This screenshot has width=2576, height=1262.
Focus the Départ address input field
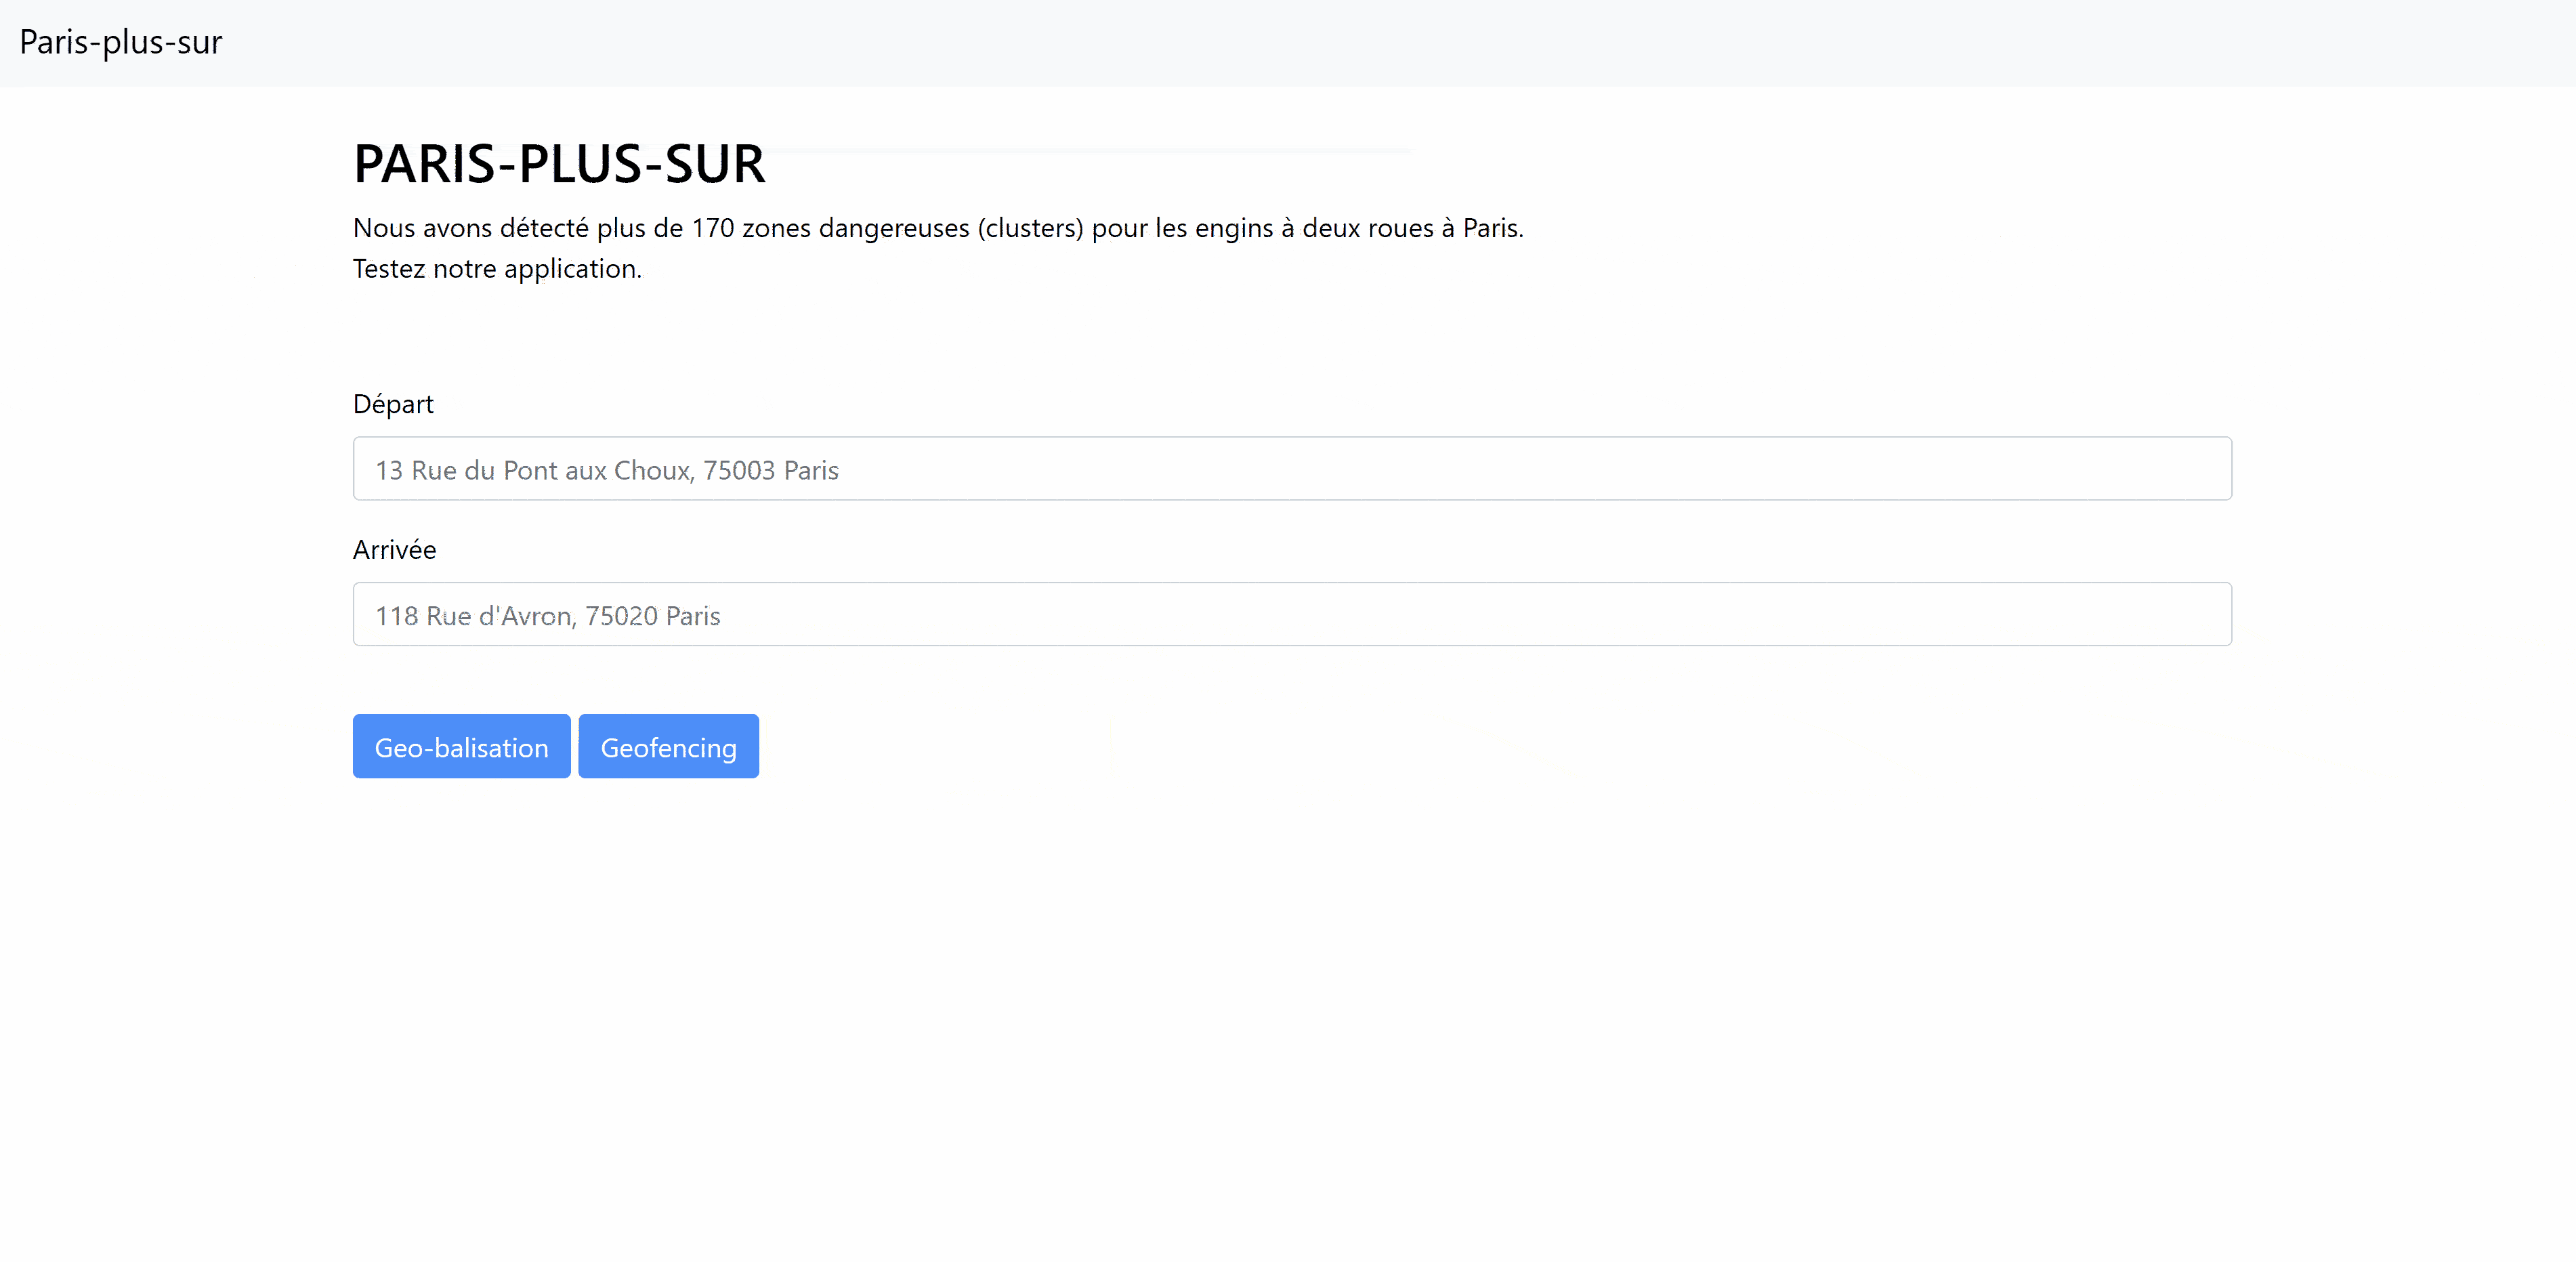tap(1291, 469)
